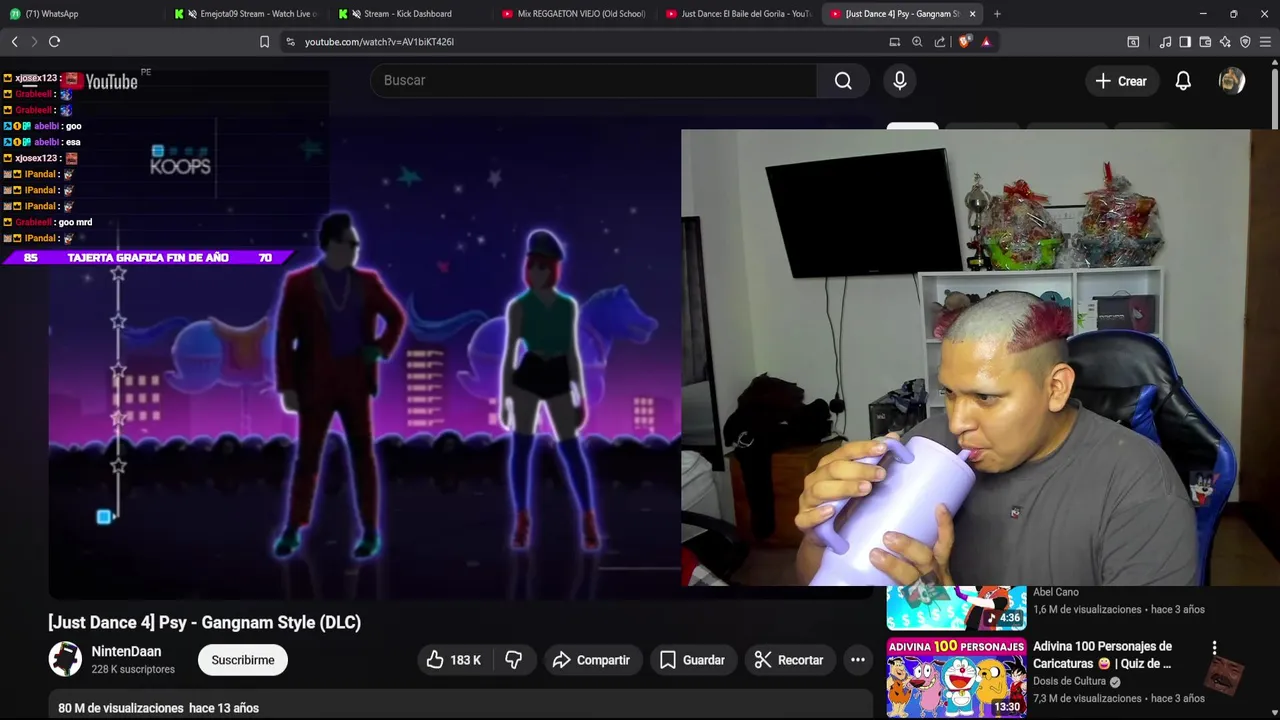The image size is (1280, 720).
Task: Start voice search with microphone icon
Action: tap(900, 81)
